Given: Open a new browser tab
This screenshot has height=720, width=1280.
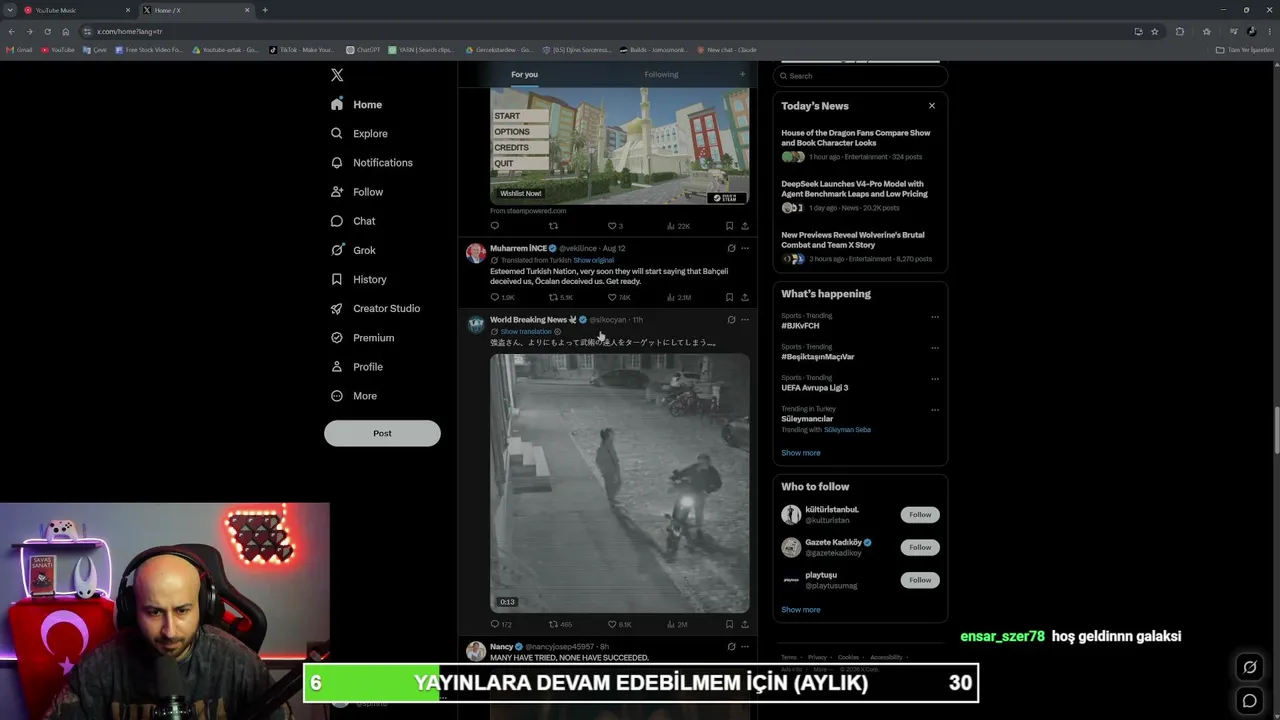Looking at the screenshot, I should pyautogui.click(x=265, y=10).
